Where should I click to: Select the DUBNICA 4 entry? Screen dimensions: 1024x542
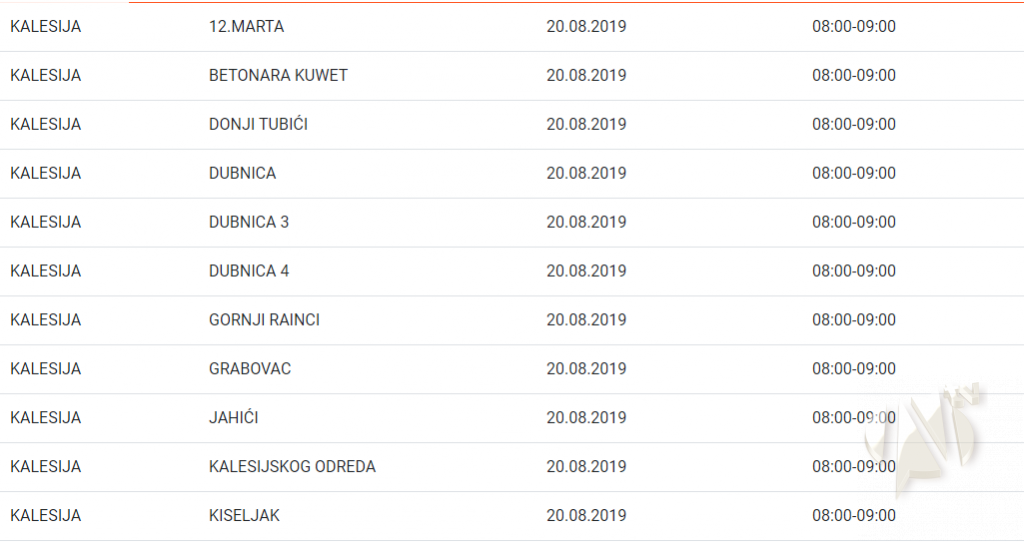tap(249, 271)
